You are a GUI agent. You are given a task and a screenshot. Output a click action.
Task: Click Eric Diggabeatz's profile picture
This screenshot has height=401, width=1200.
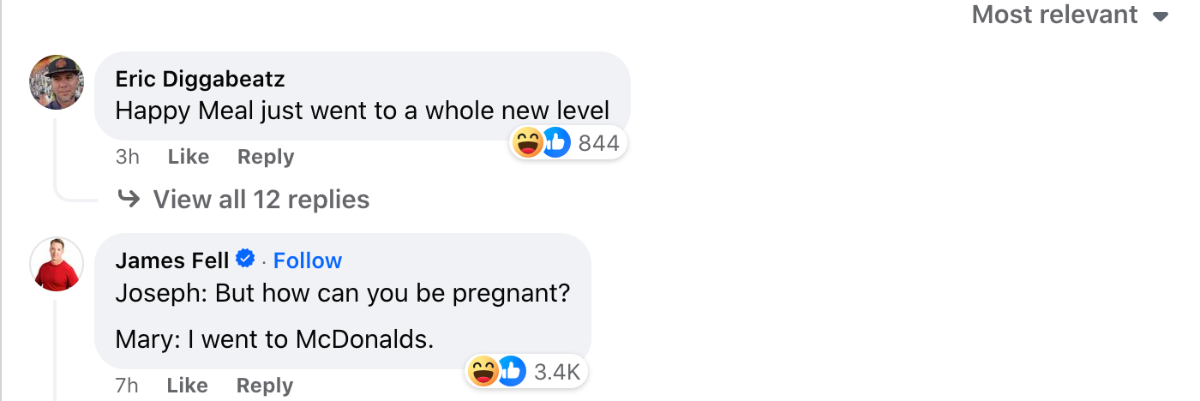[56, 82]
